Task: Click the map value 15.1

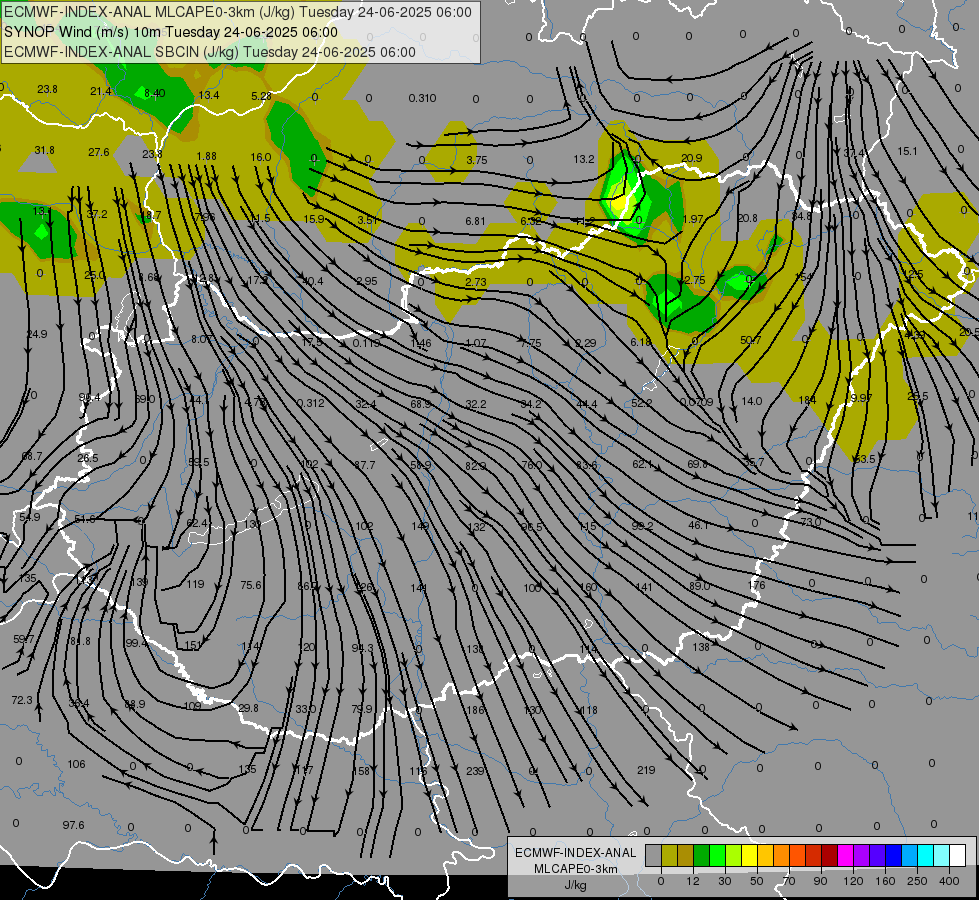Action: 907,151
